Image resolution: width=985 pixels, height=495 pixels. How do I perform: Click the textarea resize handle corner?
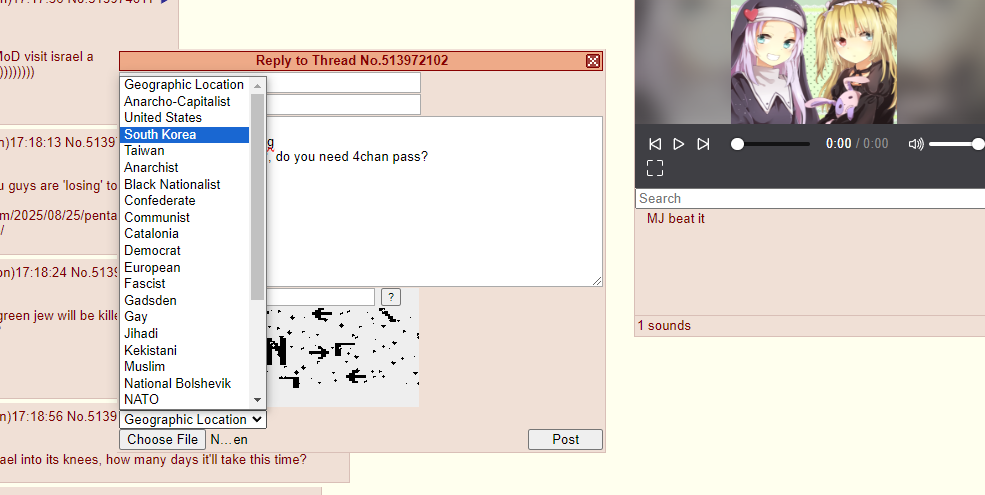pos(597,281)
